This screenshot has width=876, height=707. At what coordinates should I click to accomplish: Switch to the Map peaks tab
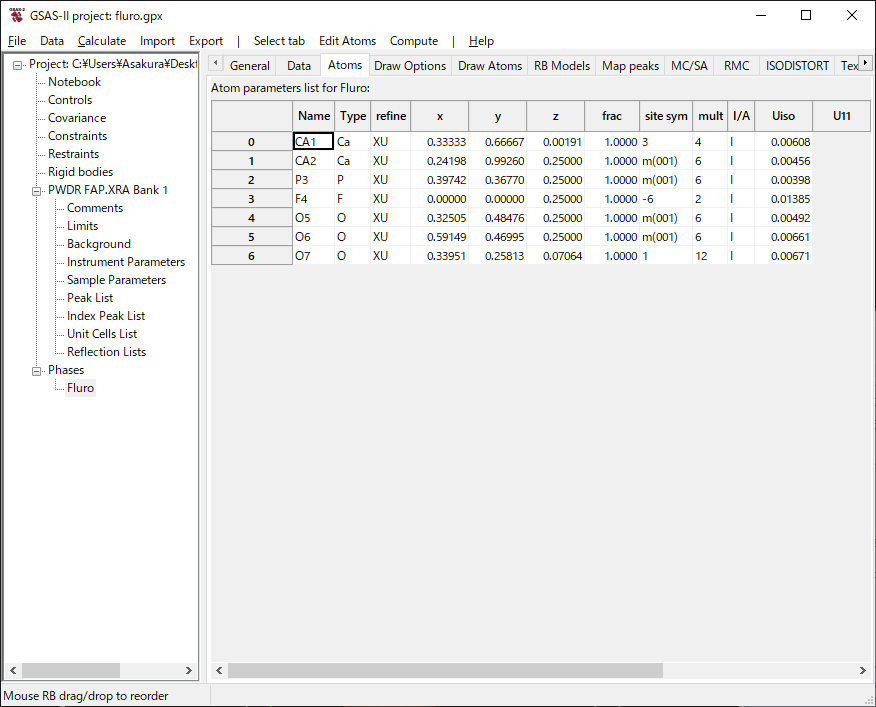tap(630, 66)
